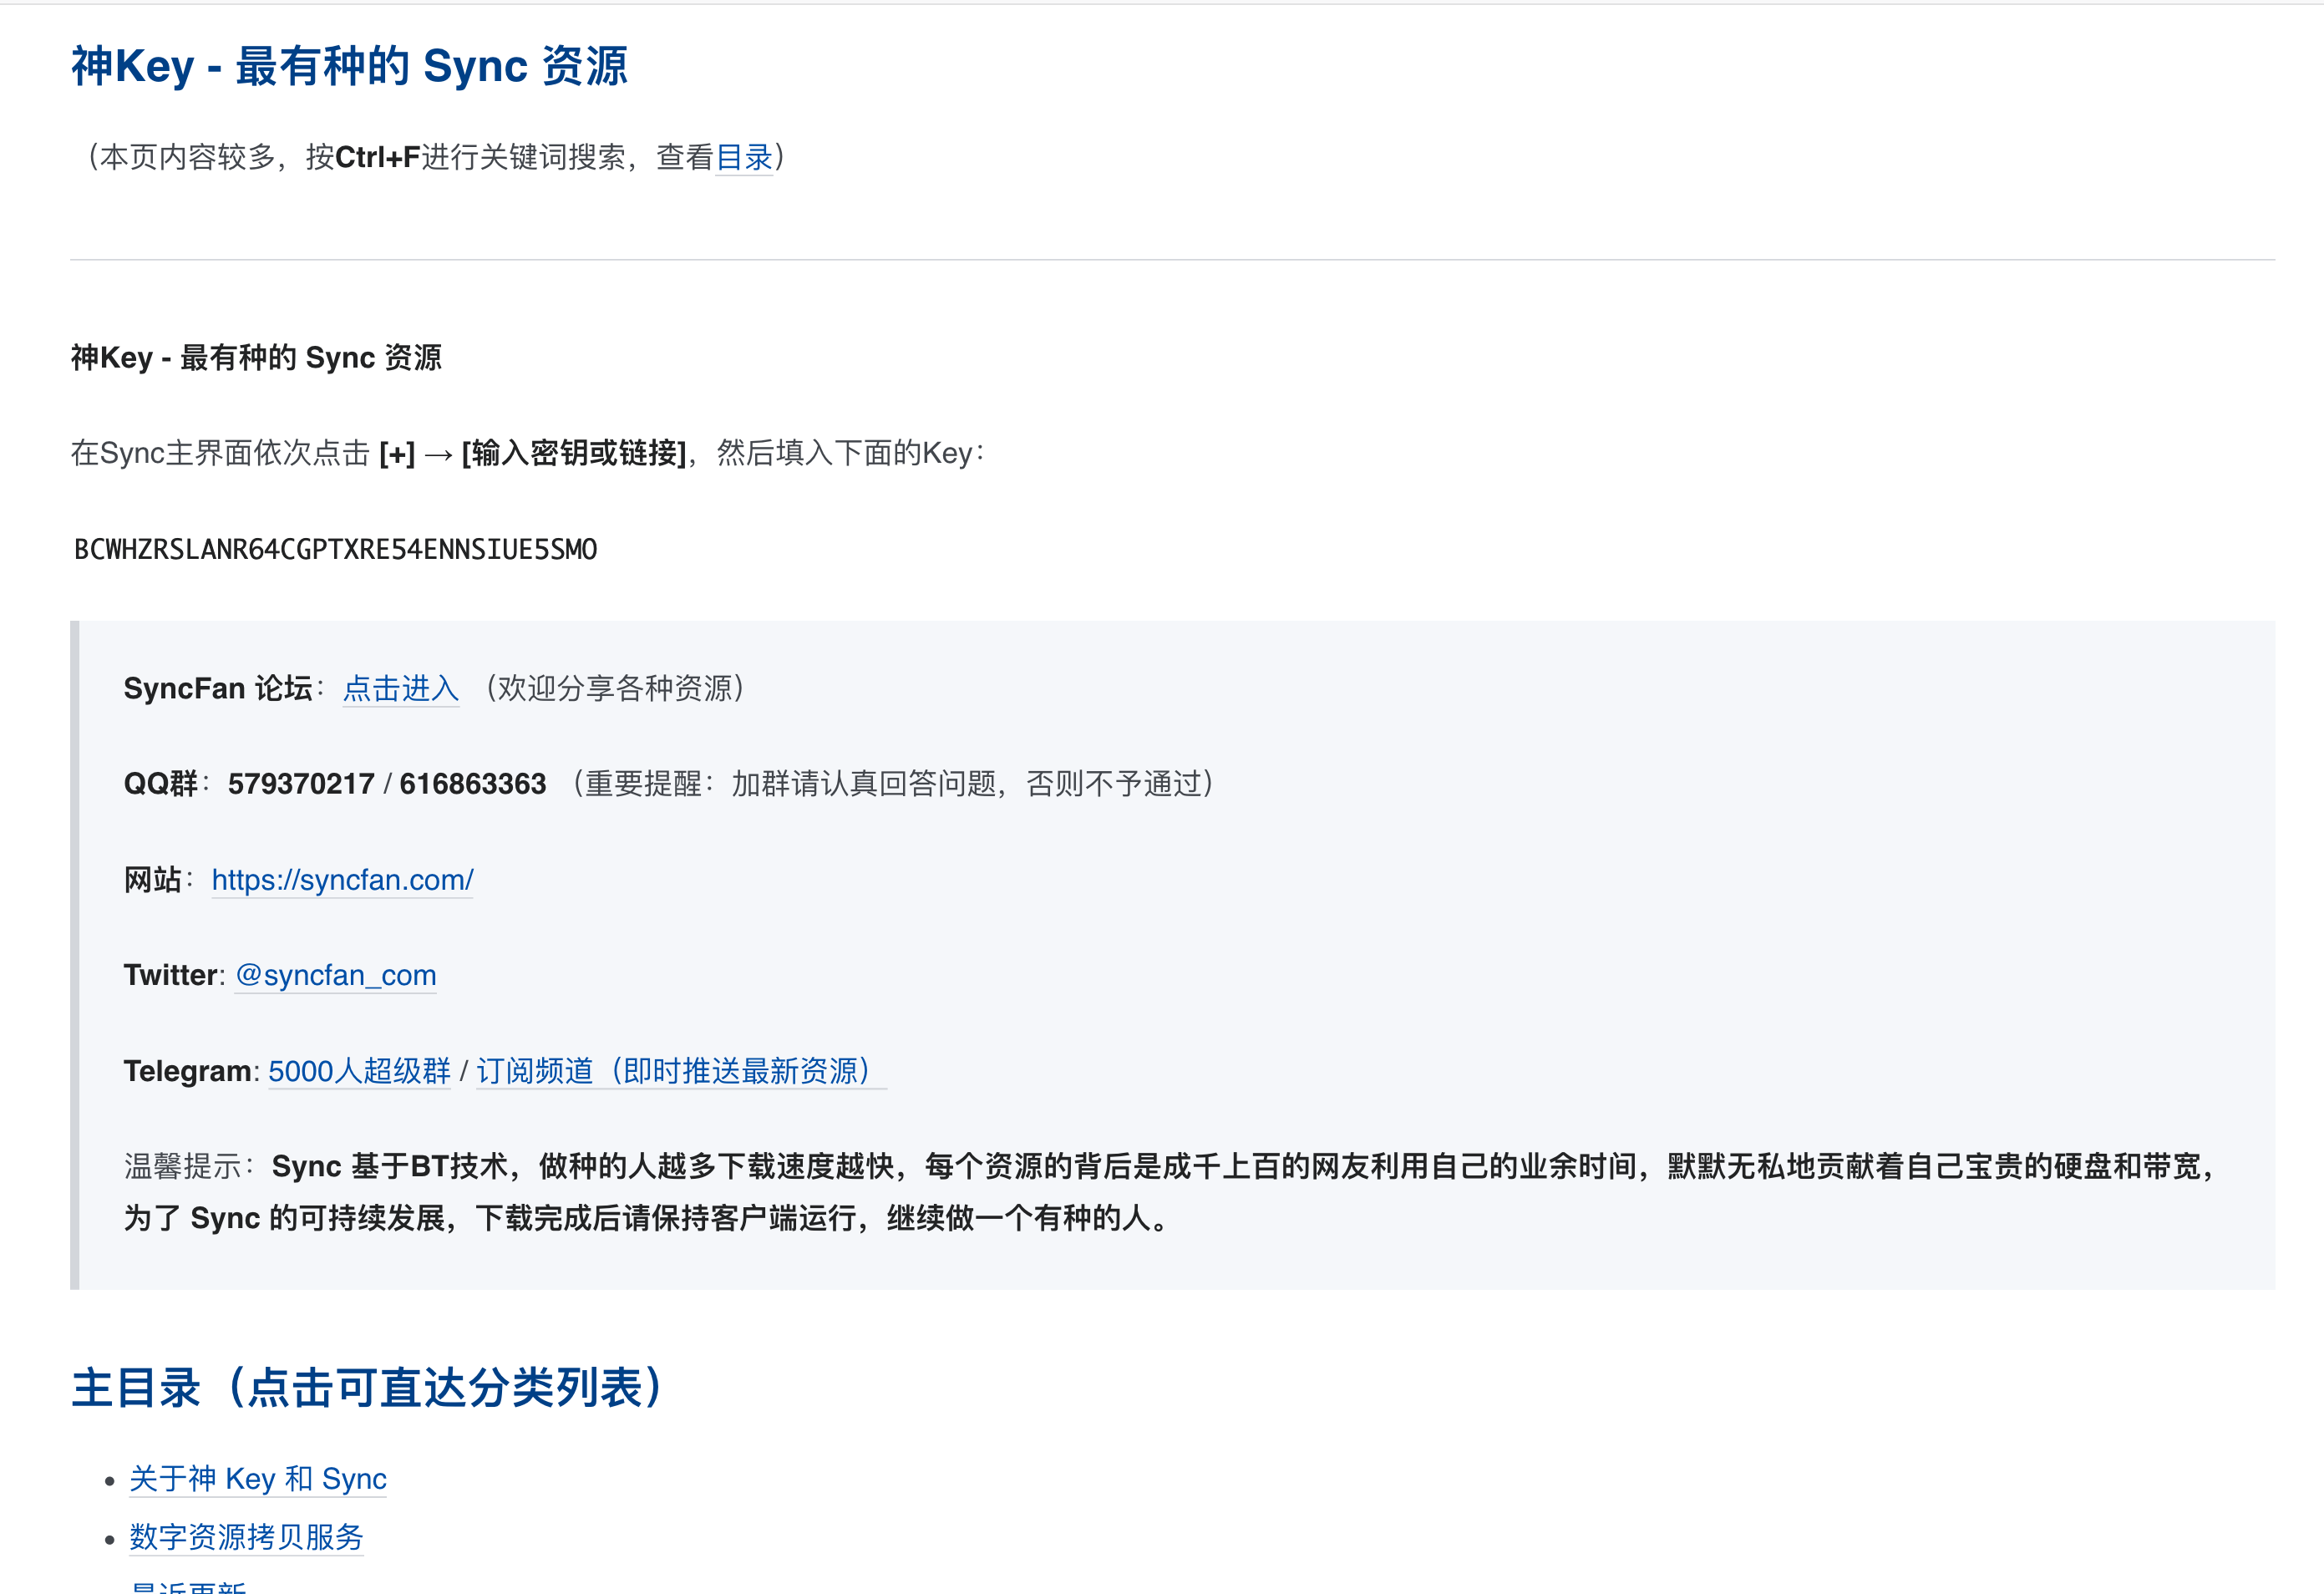Click the 网站 label in the info box
This screenshot has width=2324, height=1594.
tap(153, 880)
